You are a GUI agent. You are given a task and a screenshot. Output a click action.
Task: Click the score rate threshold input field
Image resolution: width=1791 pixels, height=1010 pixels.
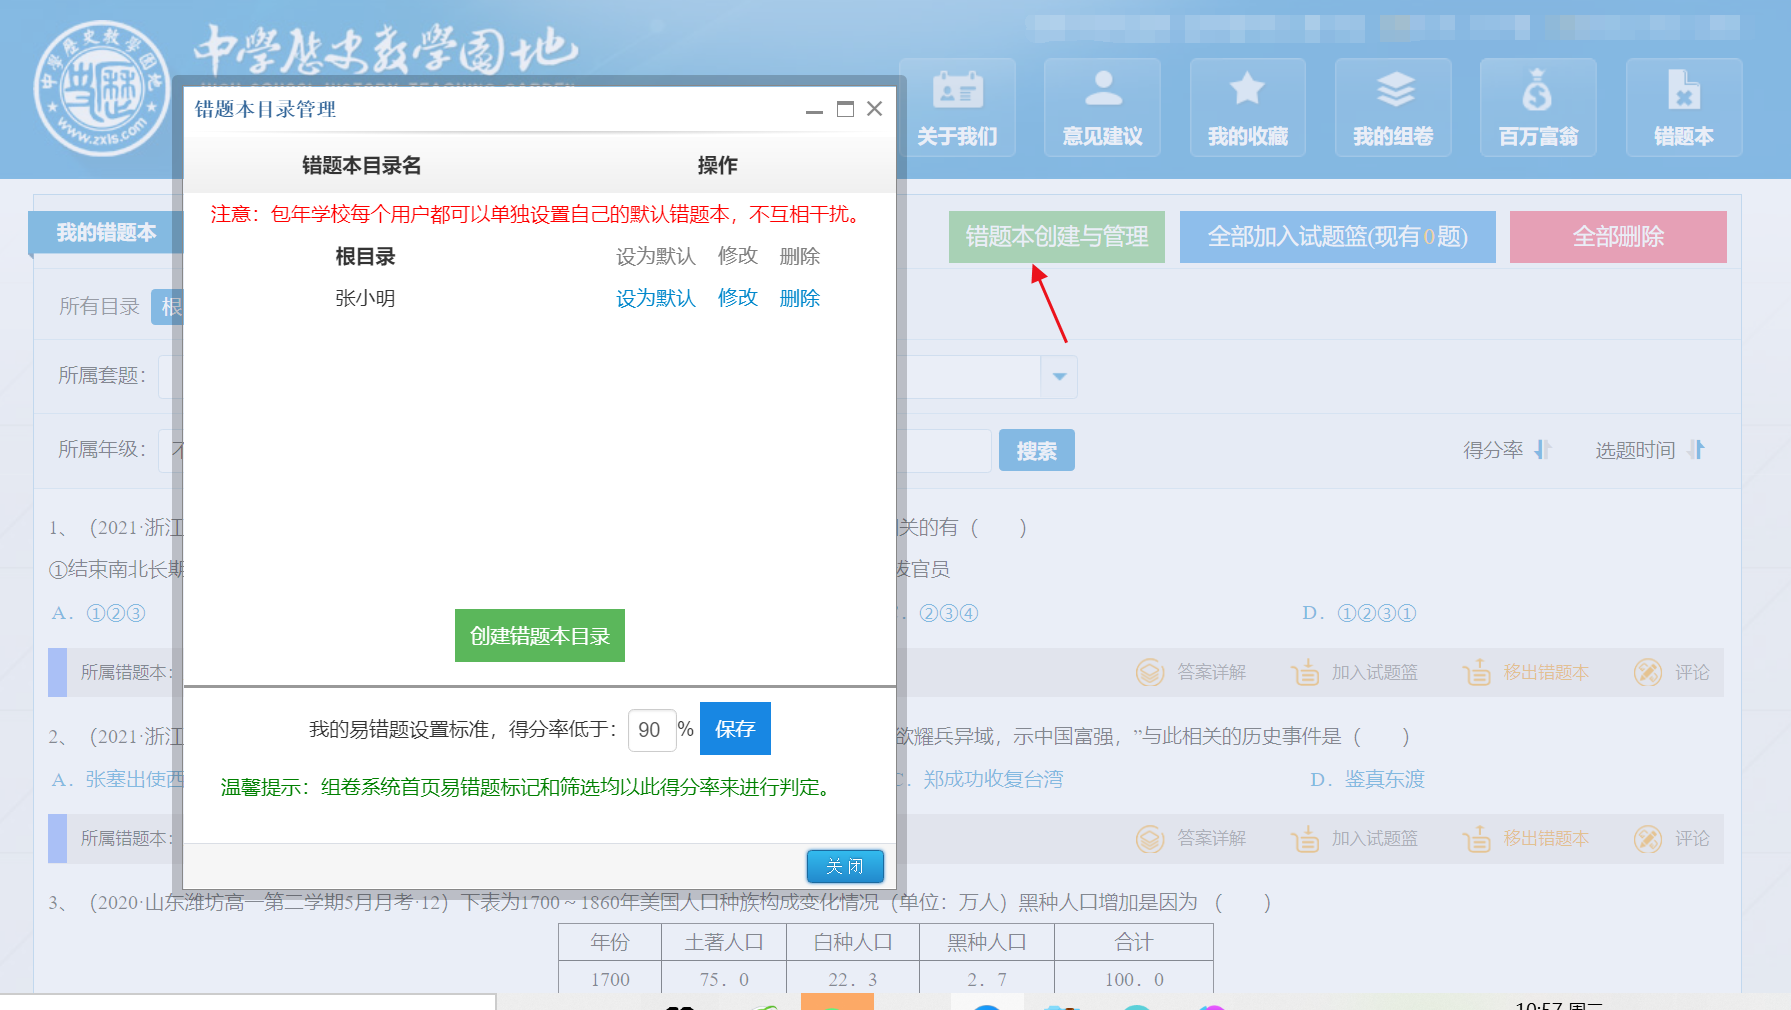point(650,730)
